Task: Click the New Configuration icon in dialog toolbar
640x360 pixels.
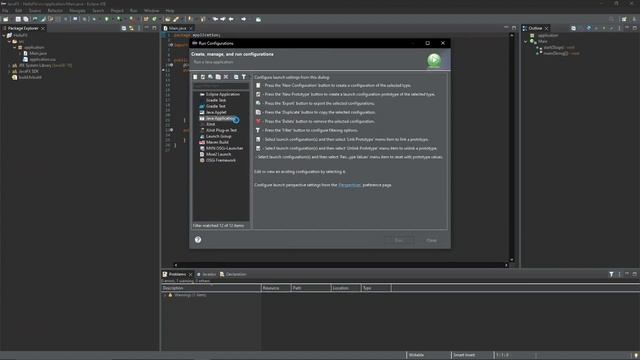Action: click(195, 77)
